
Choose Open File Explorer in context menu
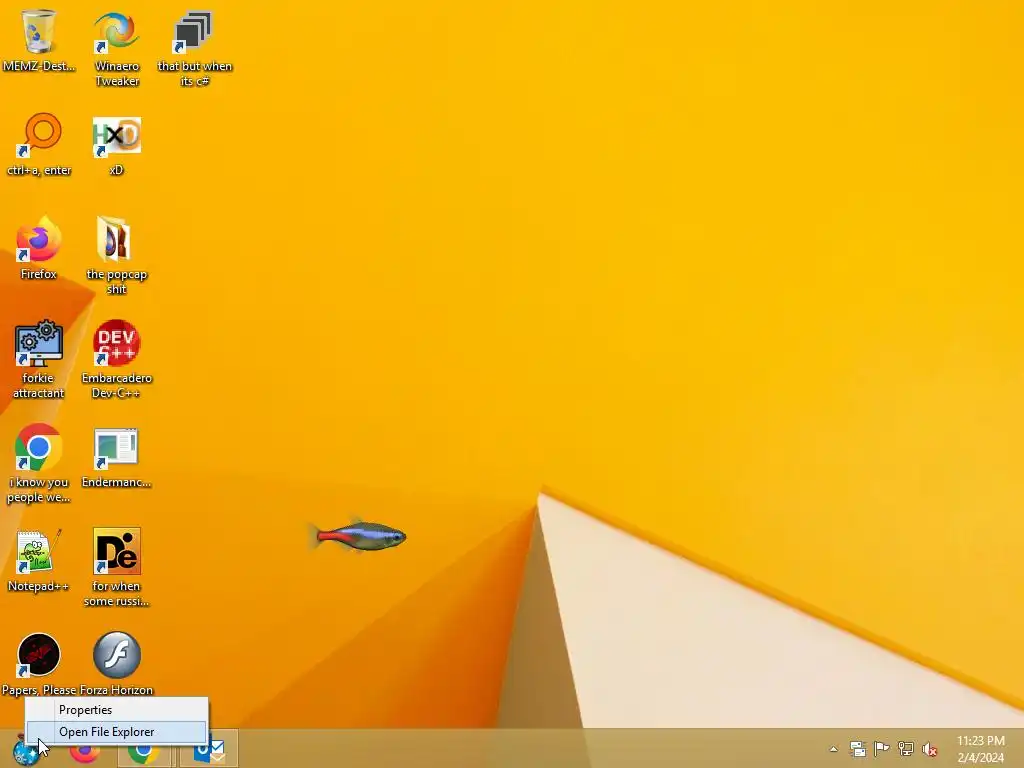[x=116, y=732]
